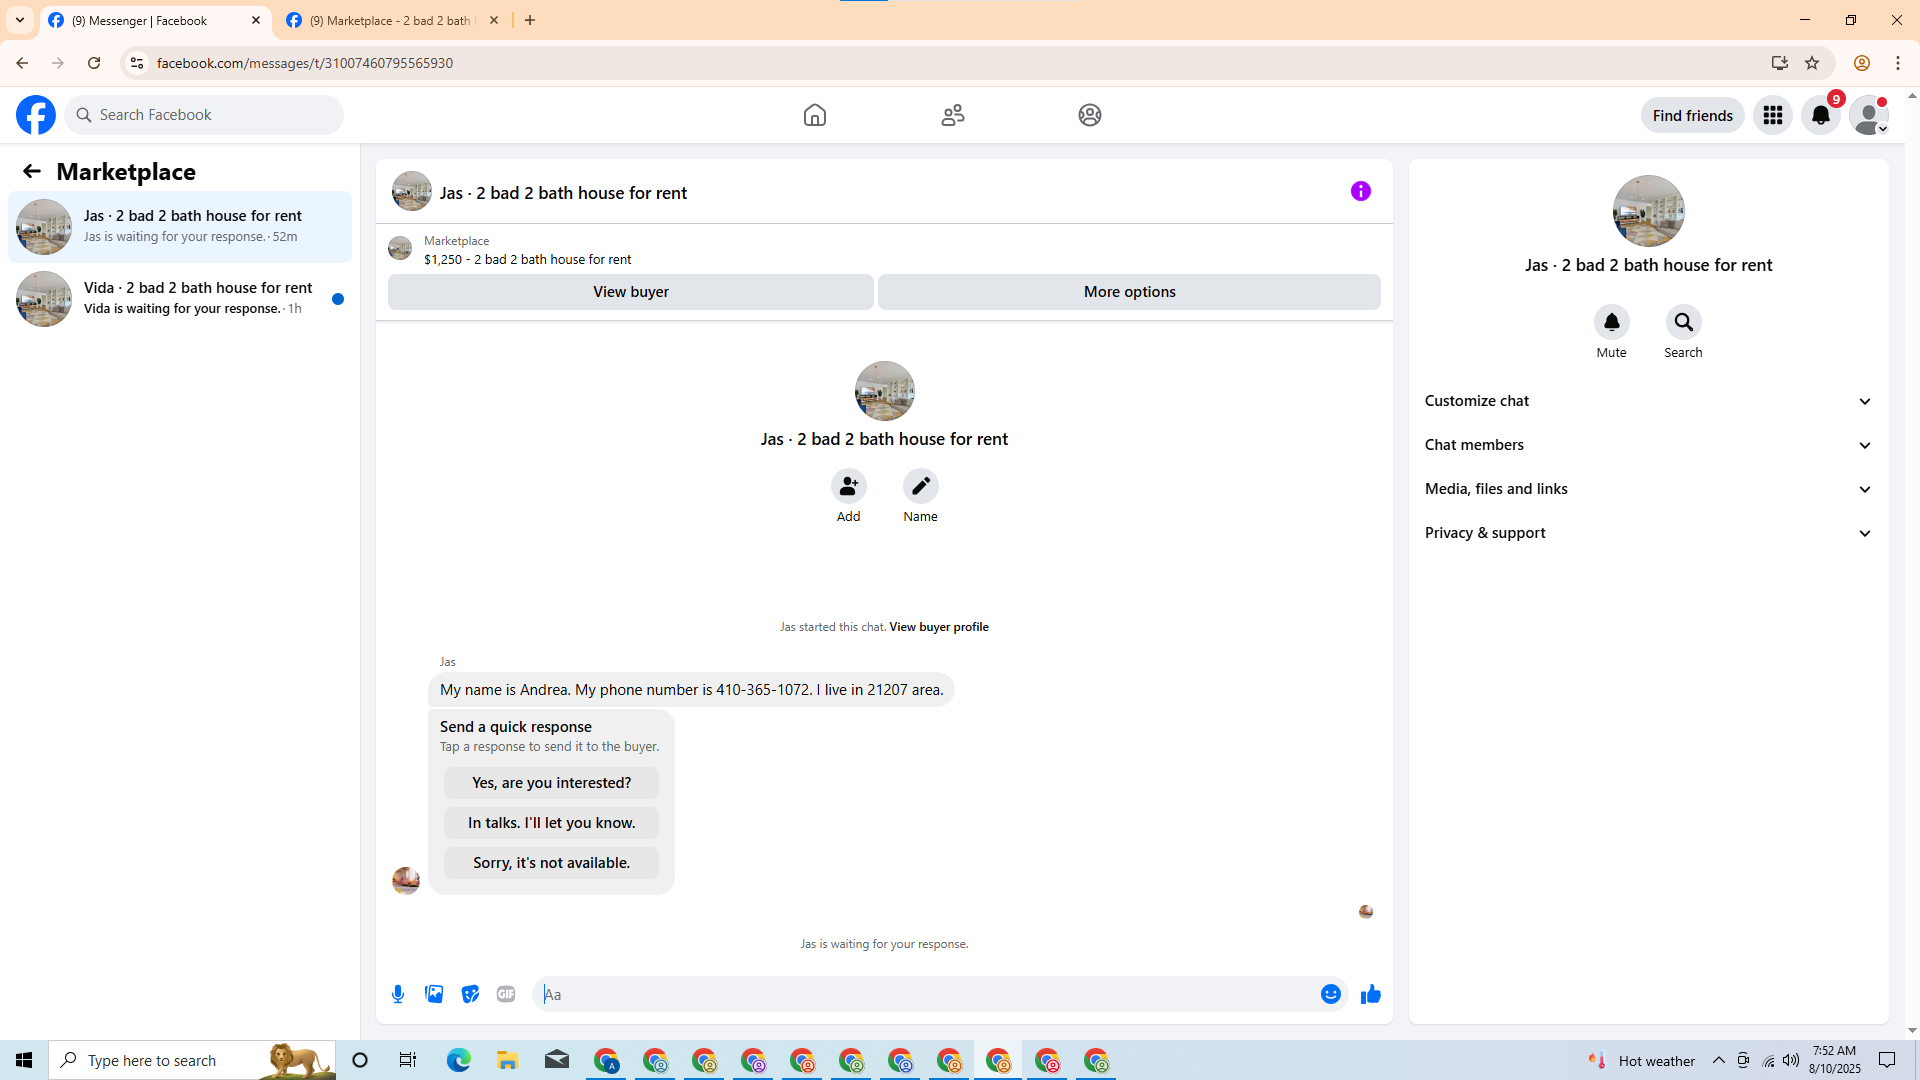
Task: Open the sticker picker icon
Action: (470, 994)
